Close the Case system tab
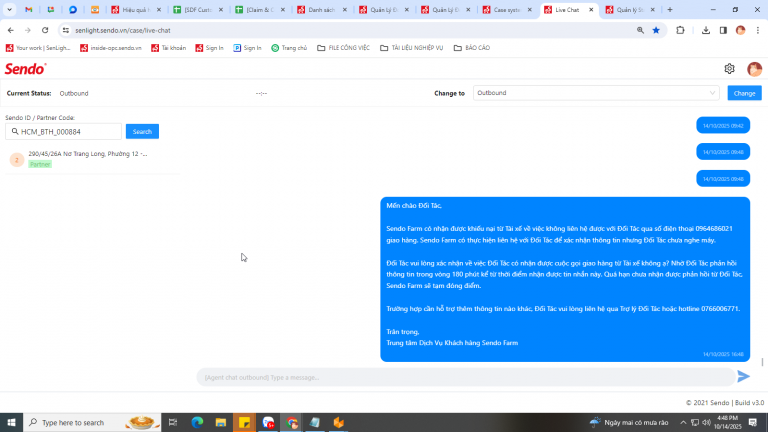 [x=529, y=10]
